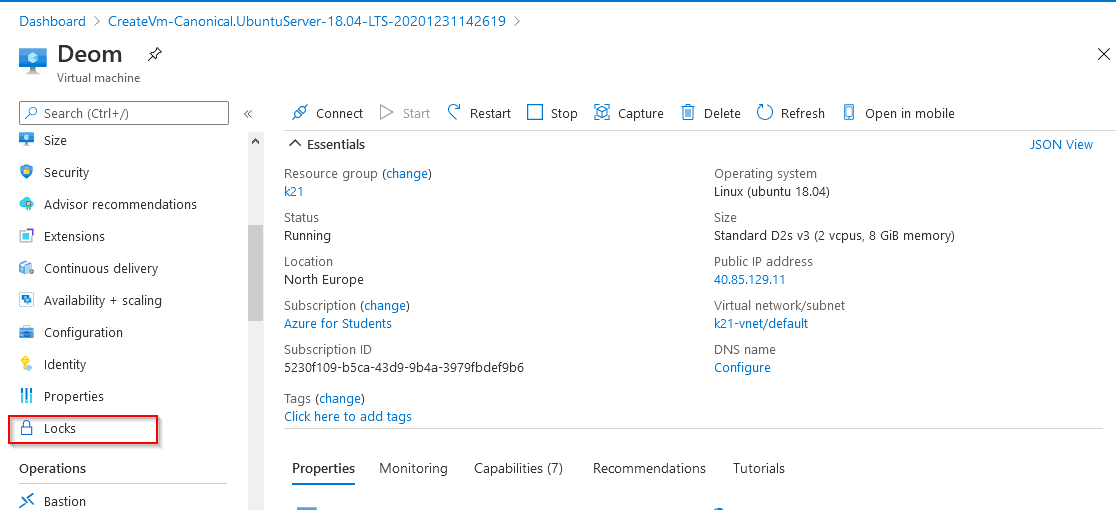Viewport: 1116px width, 510px height.
Task: Switch to the Recommendations tab
Action: tap(649, 468)
